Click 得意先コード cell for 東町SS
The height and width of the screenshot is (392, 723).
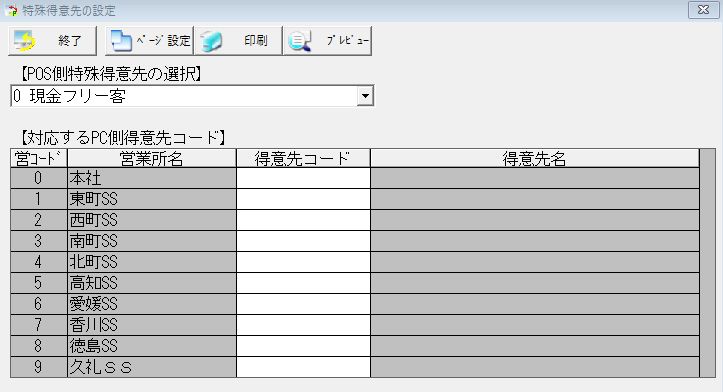click(303, 199)
